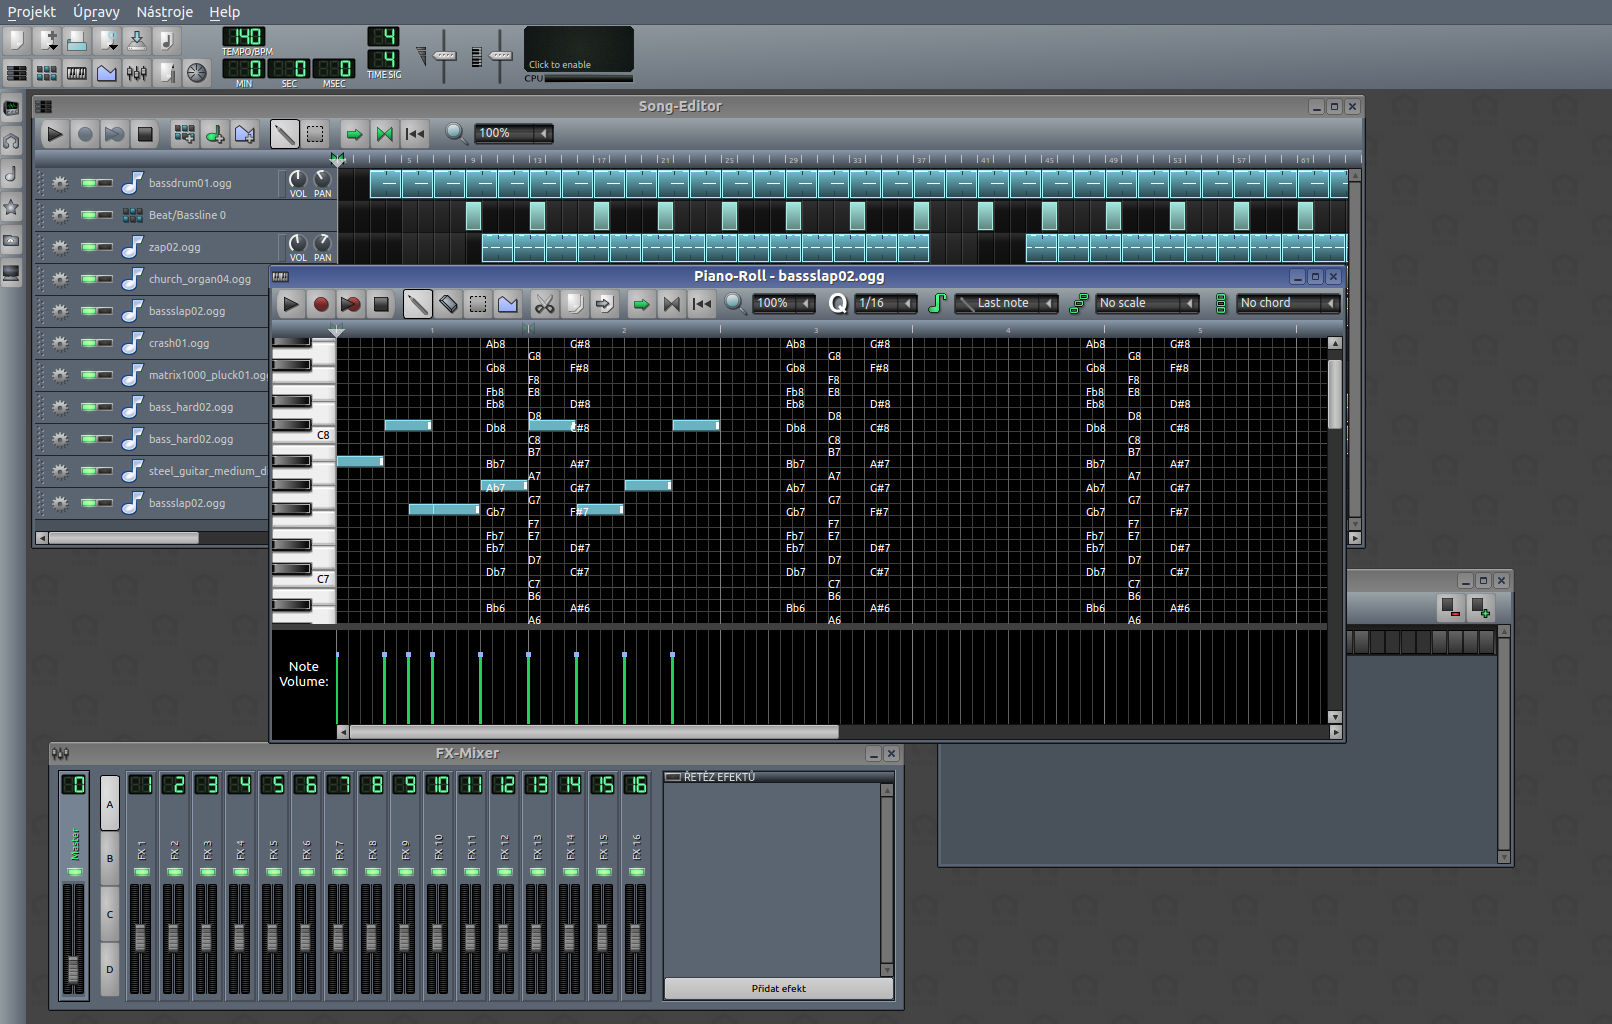Open the Controller Rack from main toolbar
This screenshot has width=1612, height=1024.
point(197,73)
